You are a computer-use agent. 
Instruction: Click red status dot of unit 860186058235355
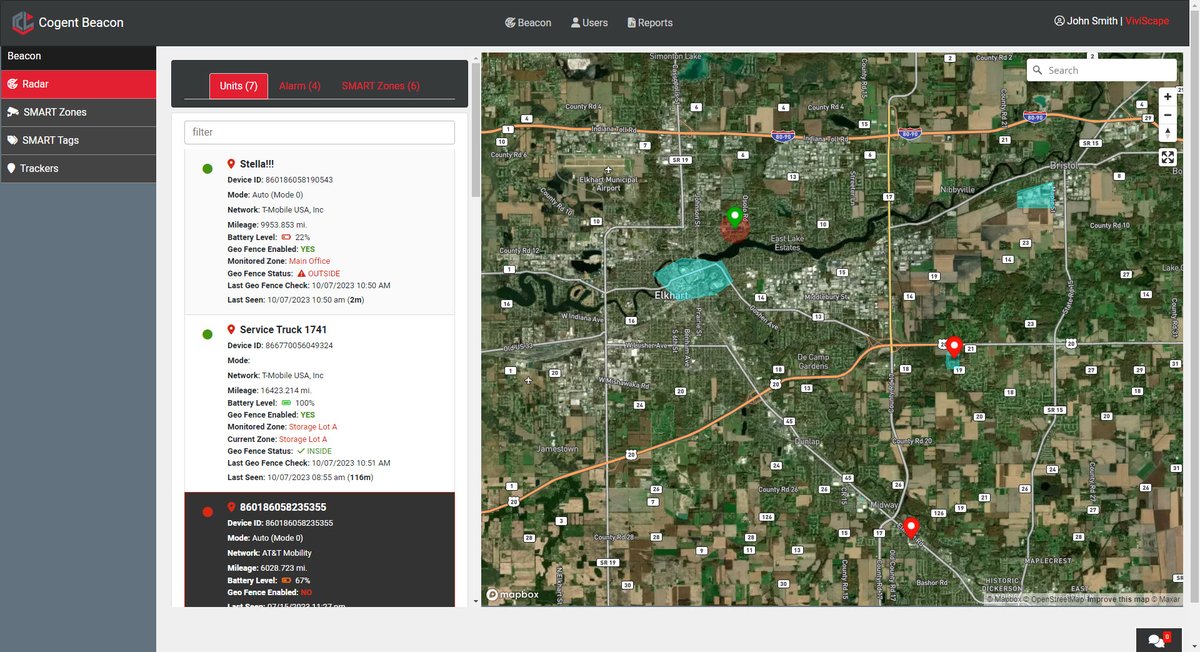click(207, 512)
